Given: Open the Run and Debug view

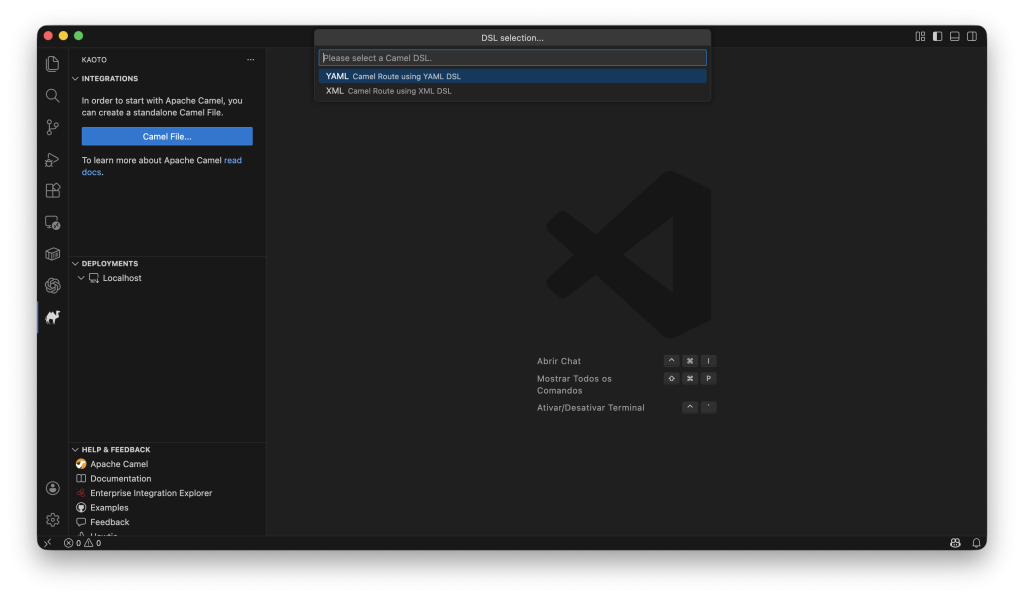Looking at the screenshot, I should click(x=53, y=159).
